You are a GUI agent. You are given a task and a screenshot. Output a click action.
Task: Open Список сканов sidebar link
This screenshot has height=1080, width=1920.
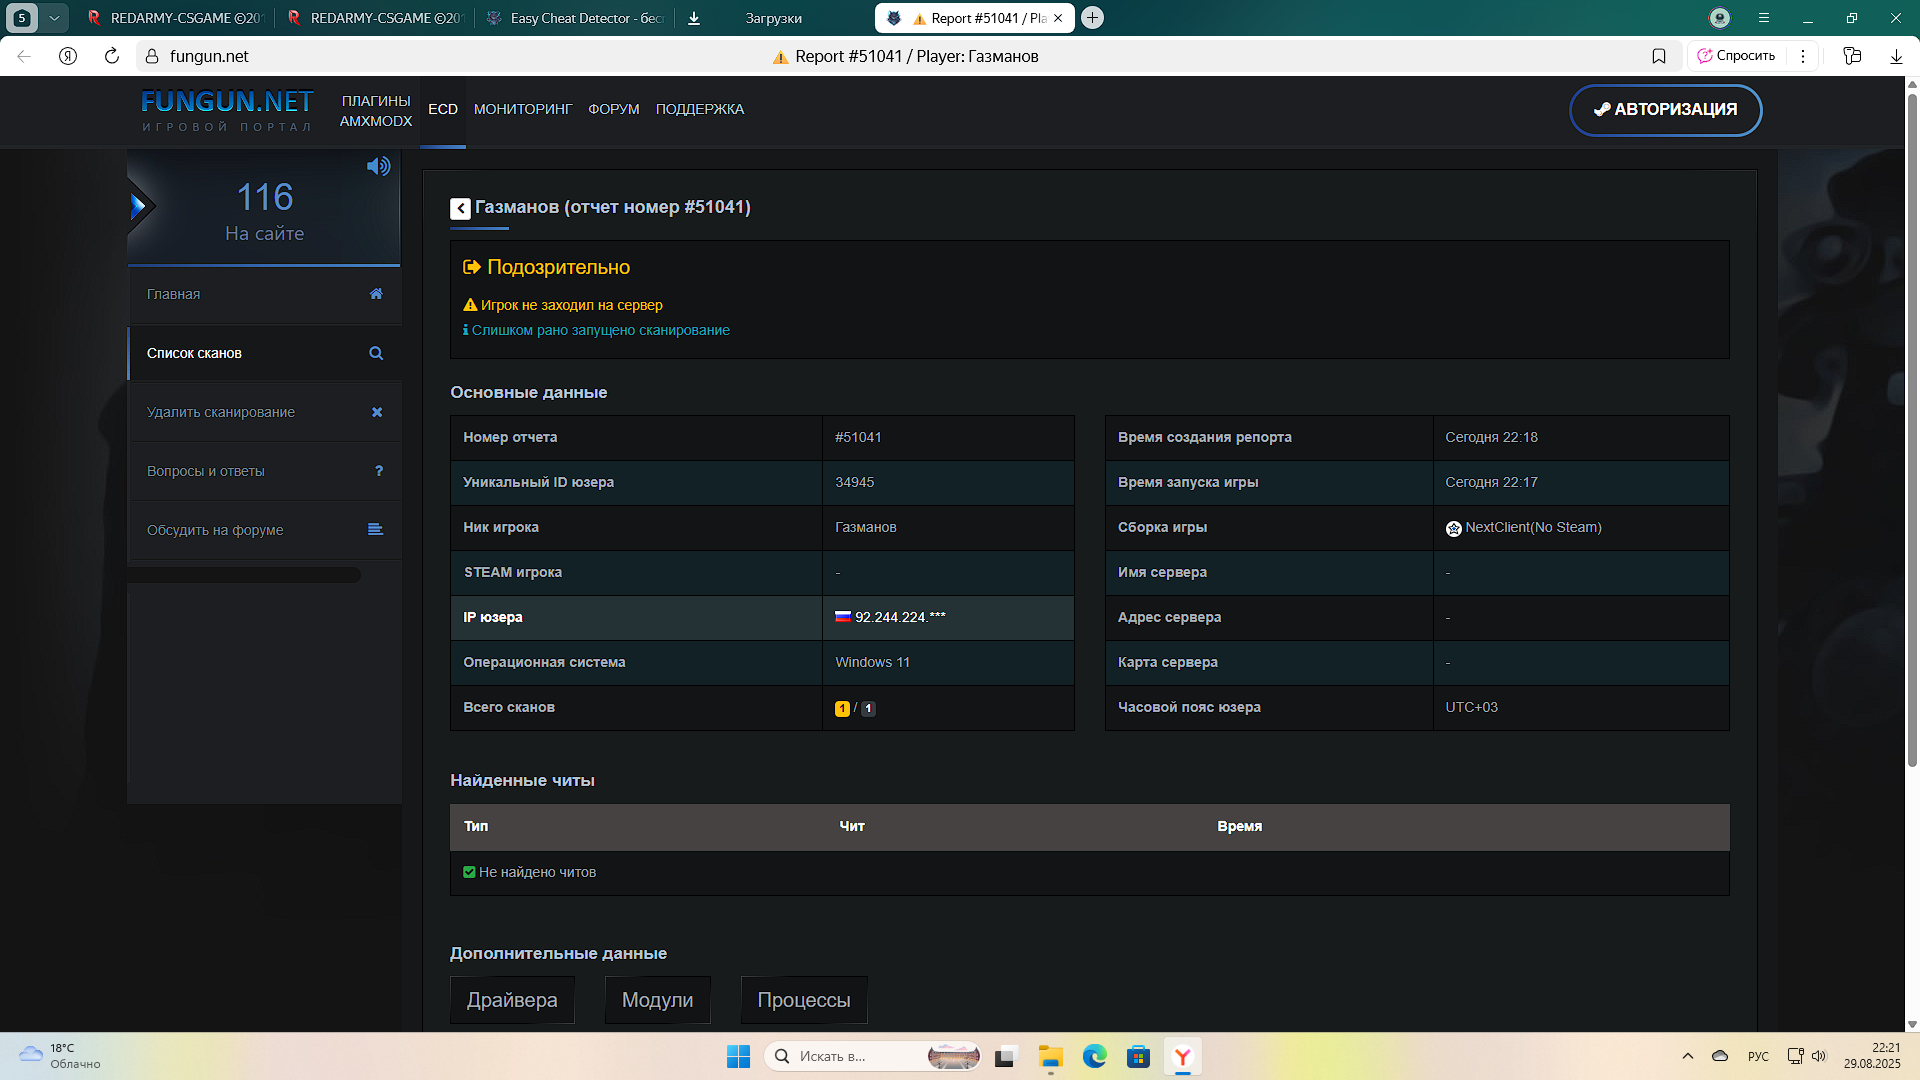coord(264,353)
